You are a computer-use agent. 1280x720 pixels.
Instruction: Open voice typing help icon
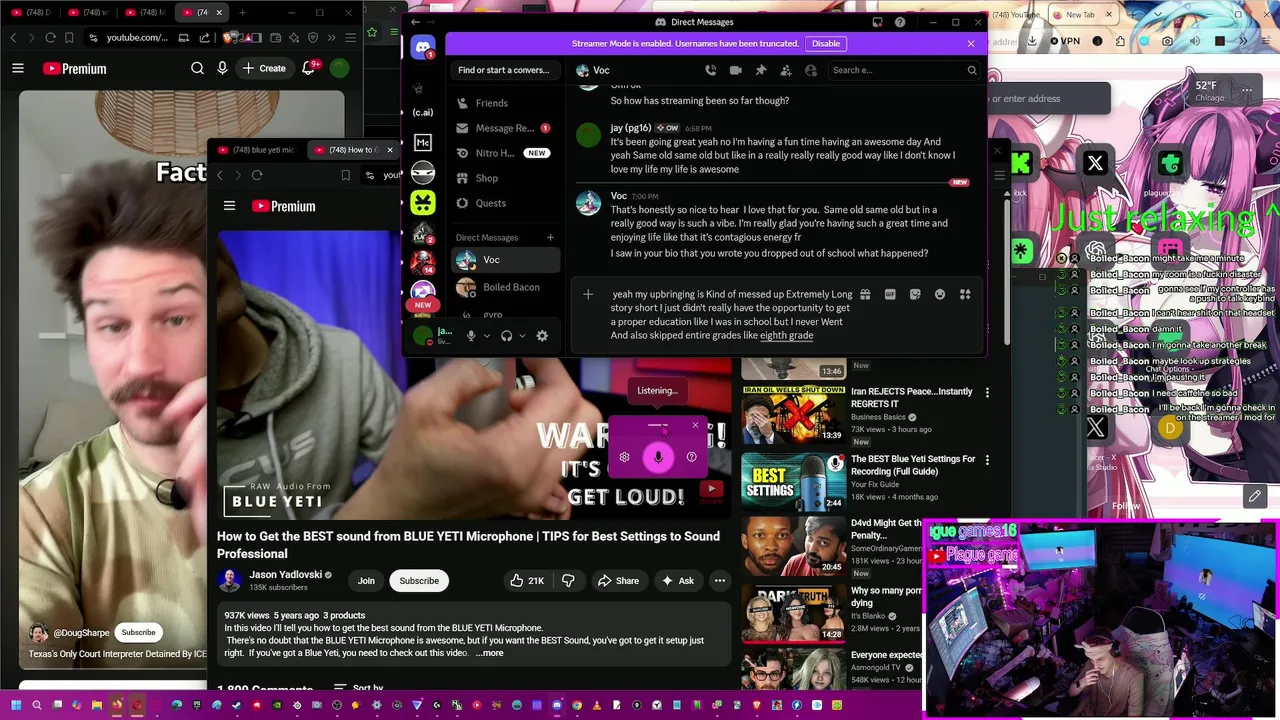click(x=691, y=457)
